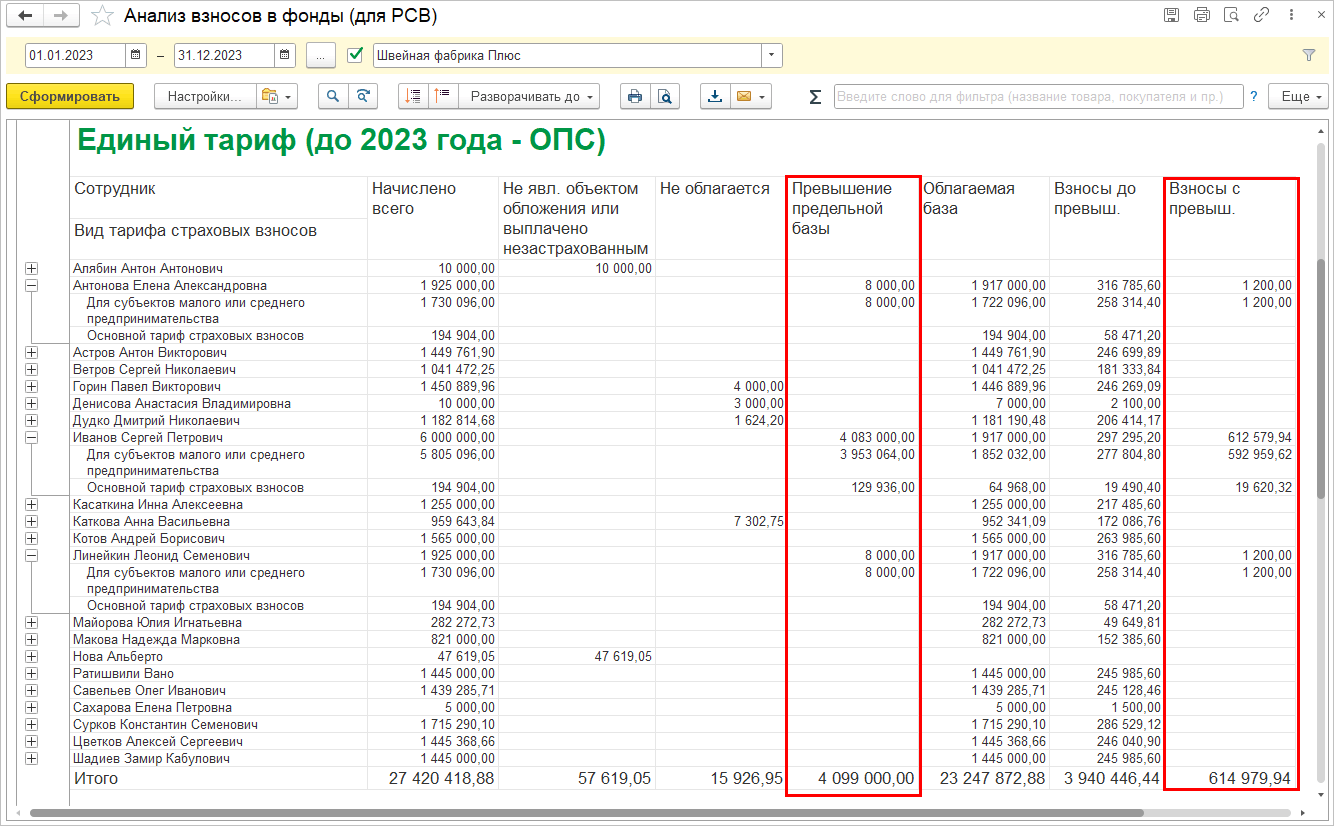
Task: Click the Find next icon
Action: [362, 96]
